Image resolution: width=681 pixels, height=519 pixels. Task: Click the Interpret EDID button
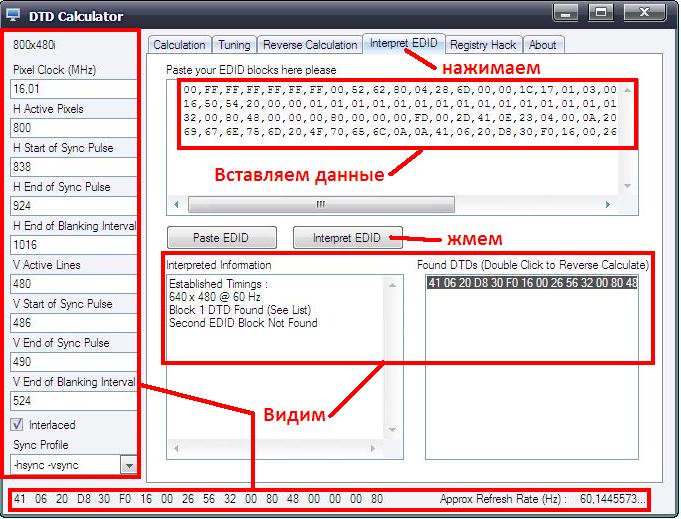point(347,238)
